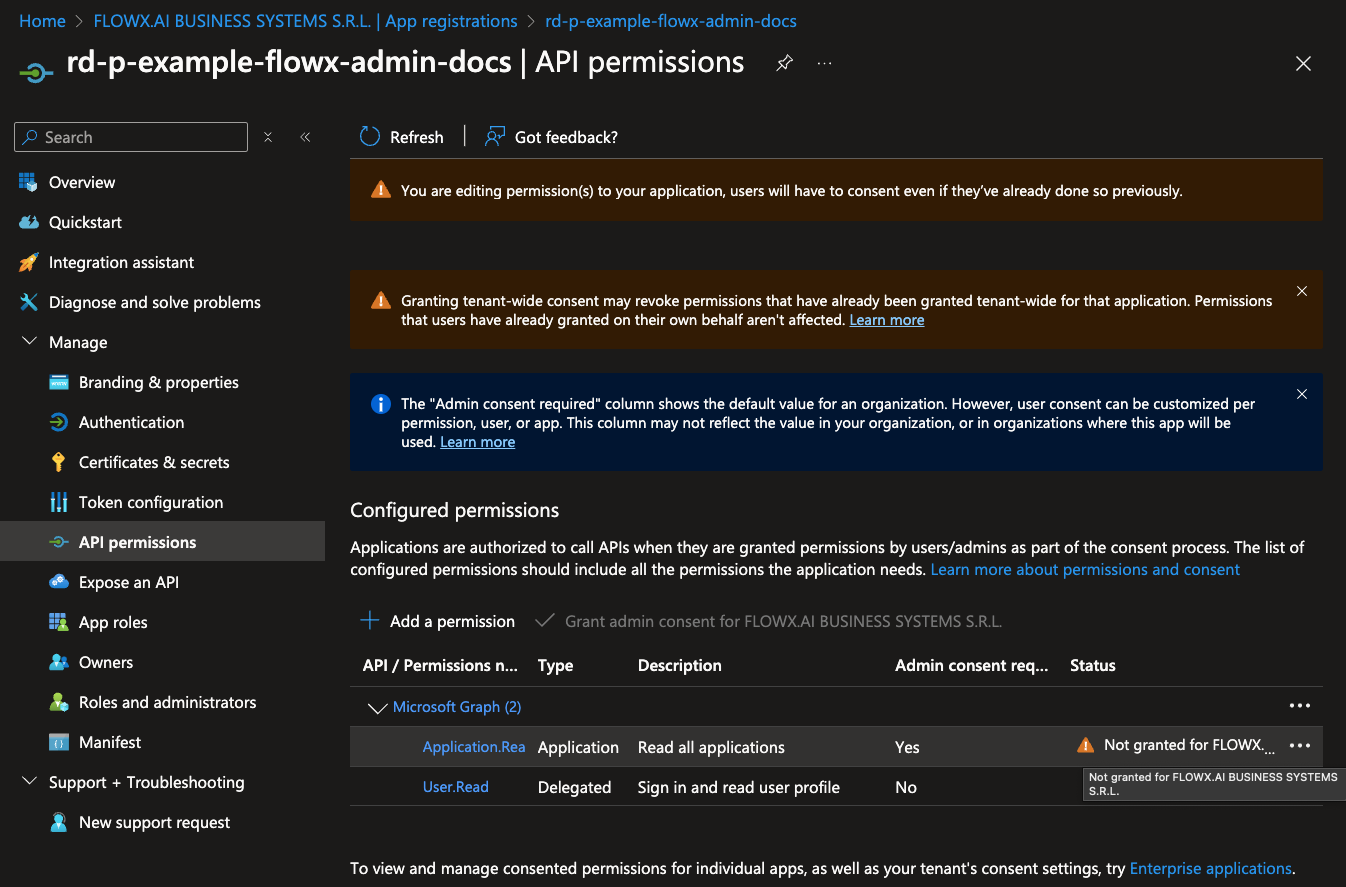Click 'Sign in and read user profile' cell

coord(739,787)
